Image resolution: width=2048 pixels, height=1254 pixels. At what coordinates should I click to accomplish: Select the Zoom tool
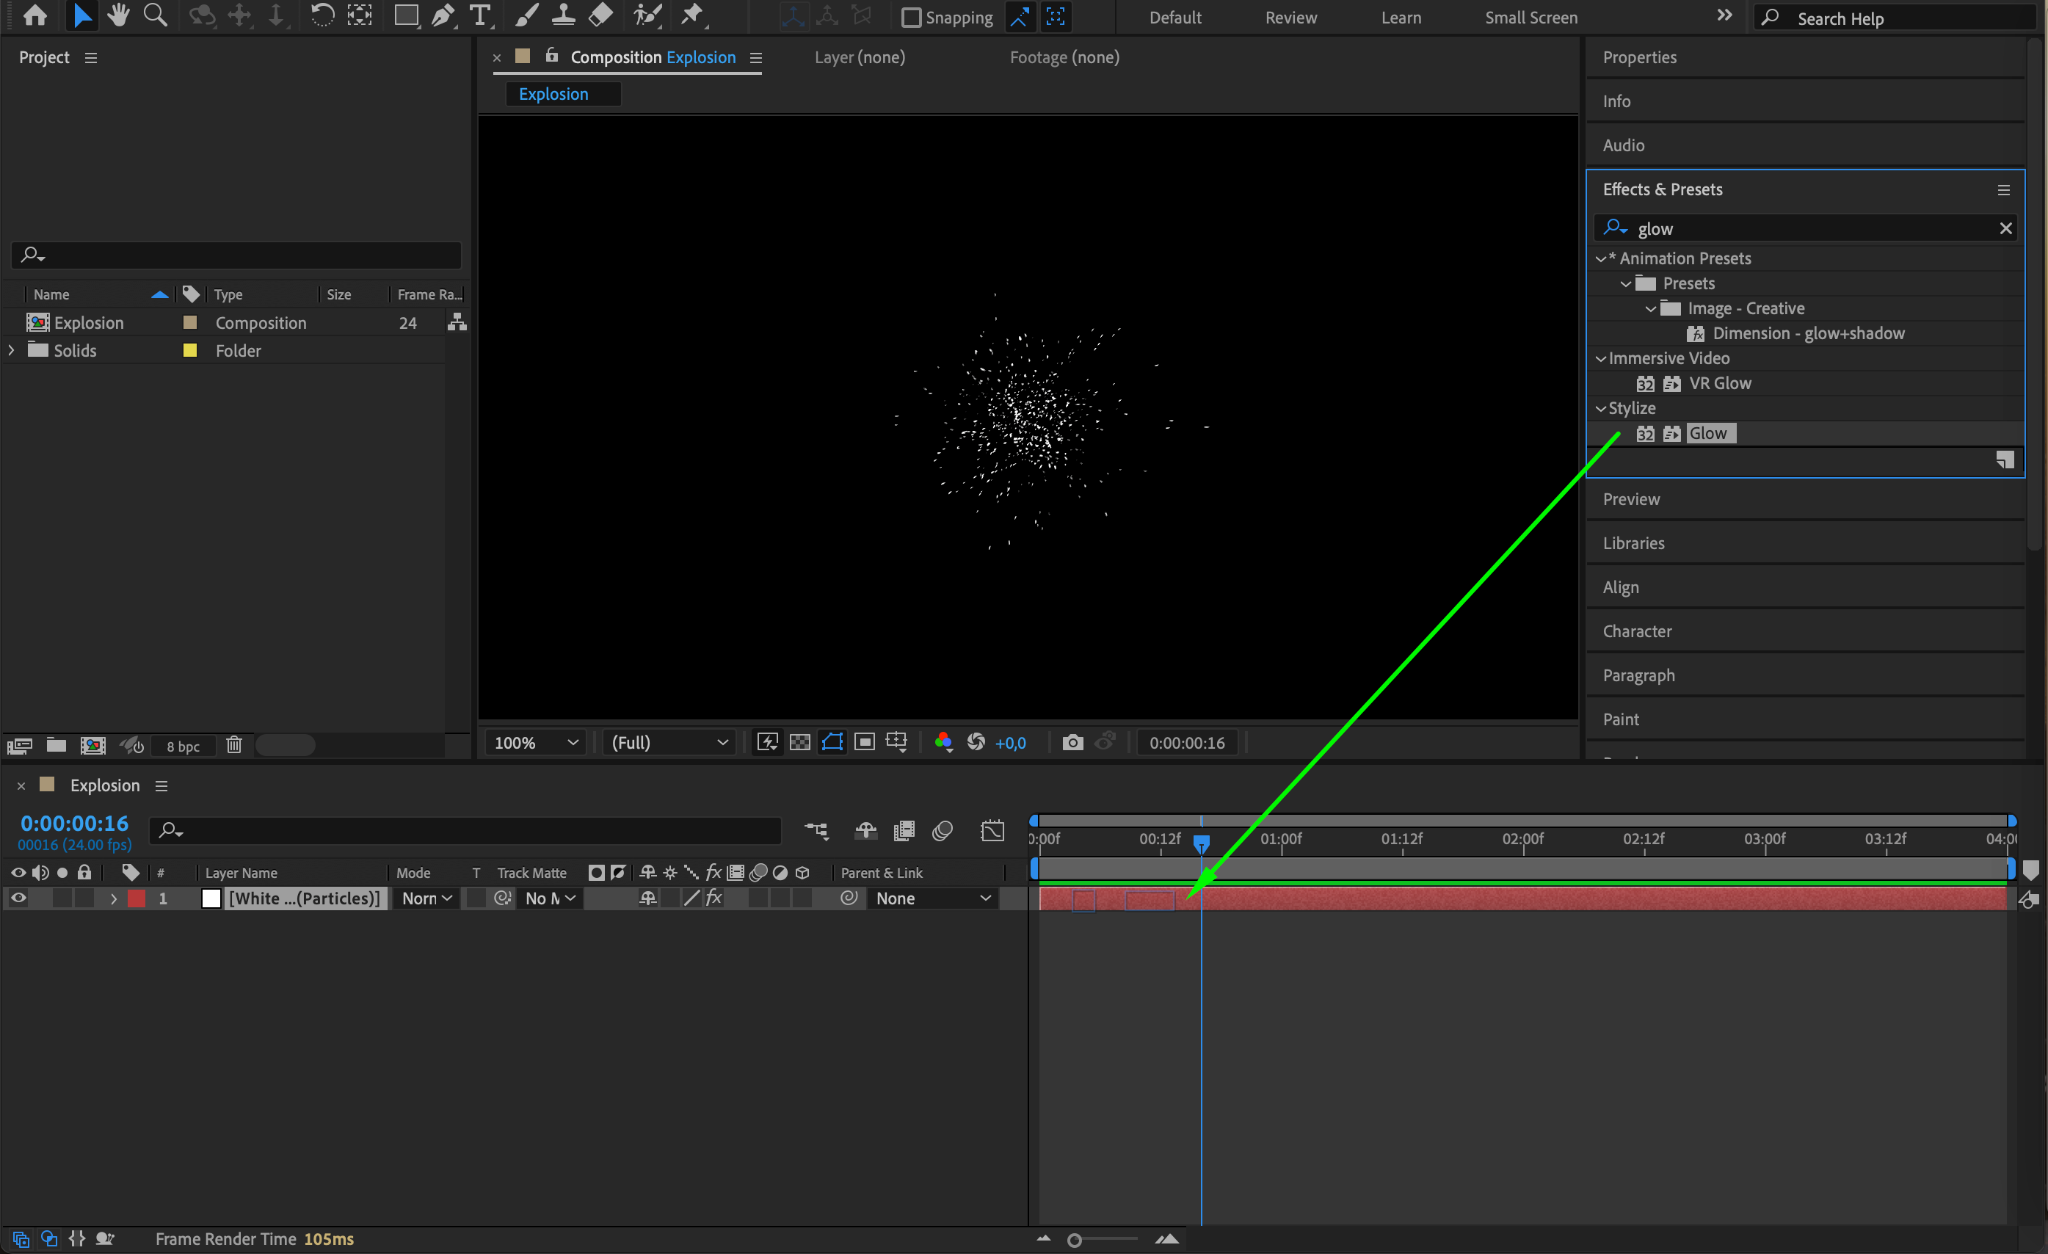155,15
